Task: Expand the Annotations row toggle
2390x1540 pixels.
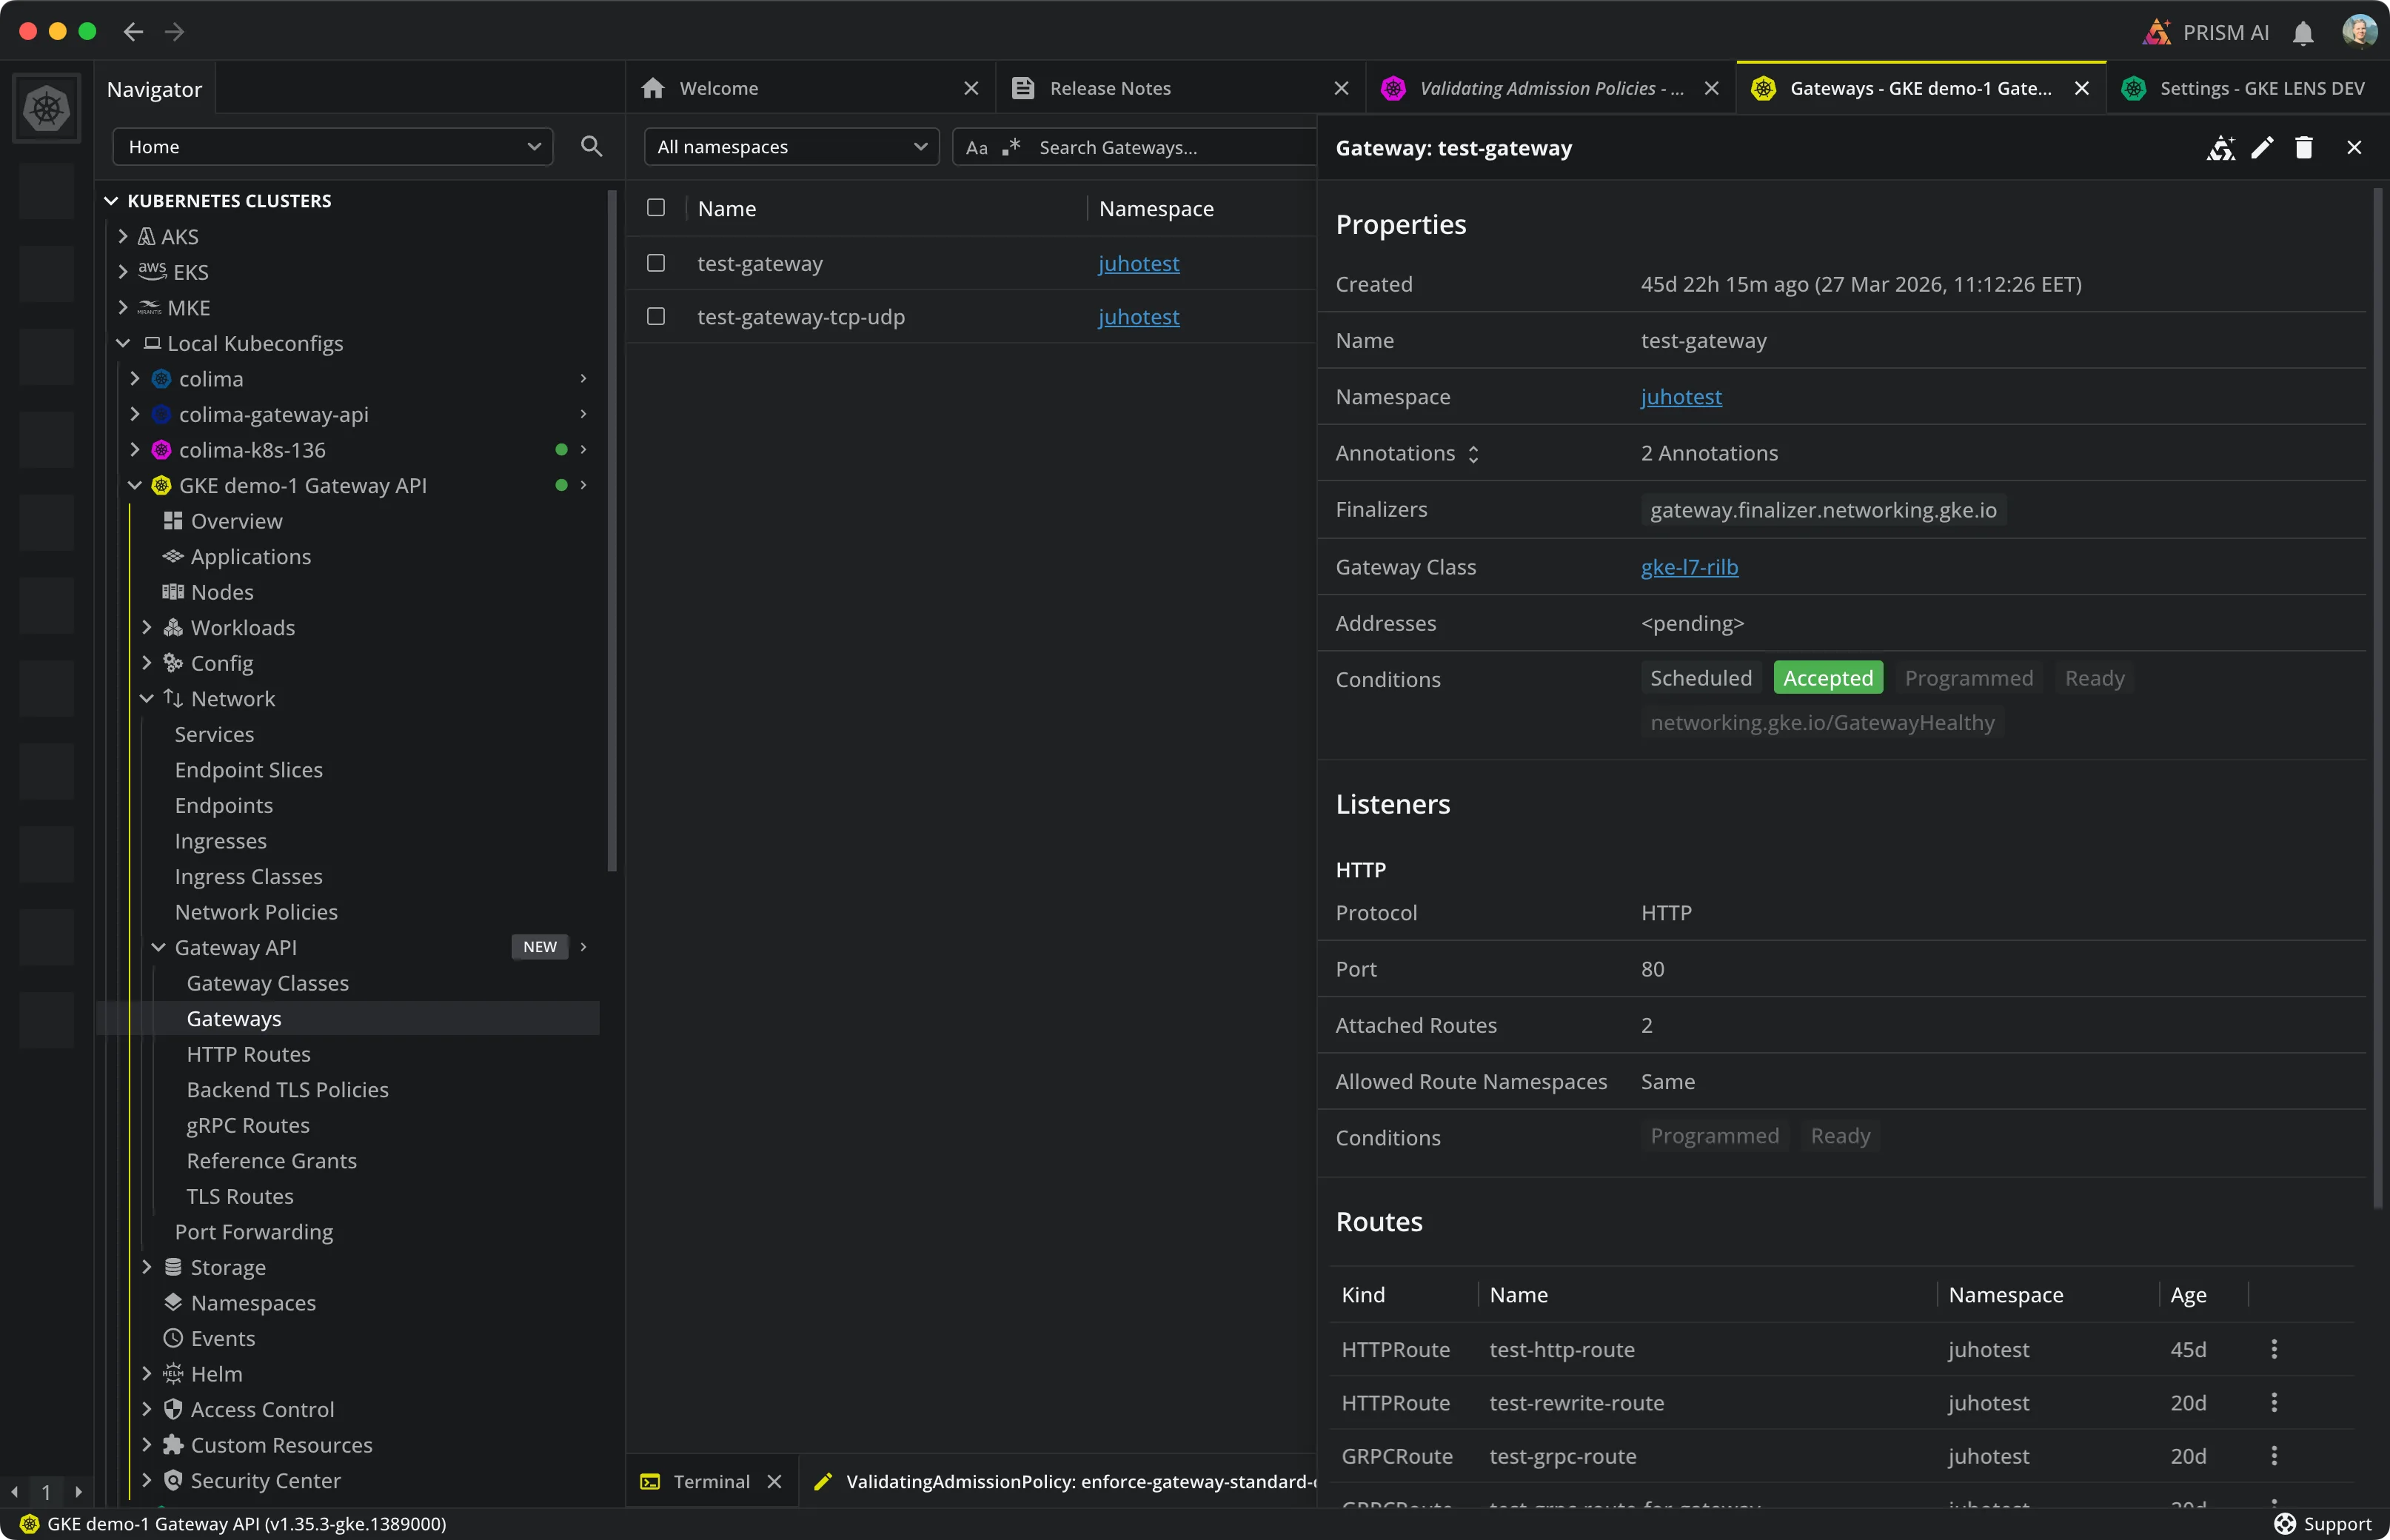Action: pos(1473,454)
